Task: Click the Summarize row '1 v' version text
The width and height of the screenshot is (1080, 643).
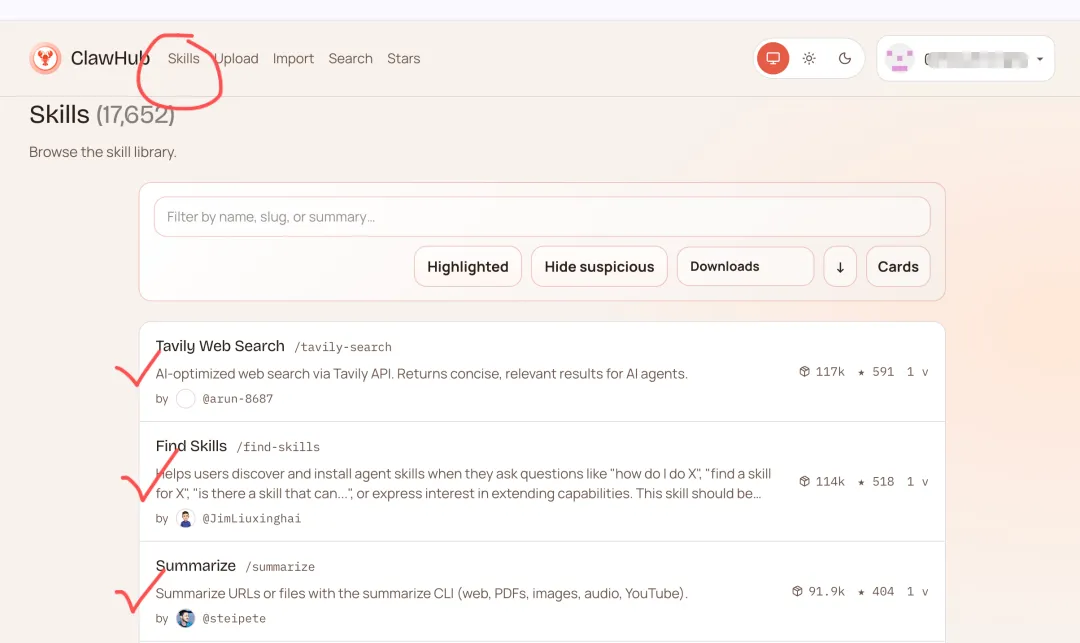Action: coord(917,591)
